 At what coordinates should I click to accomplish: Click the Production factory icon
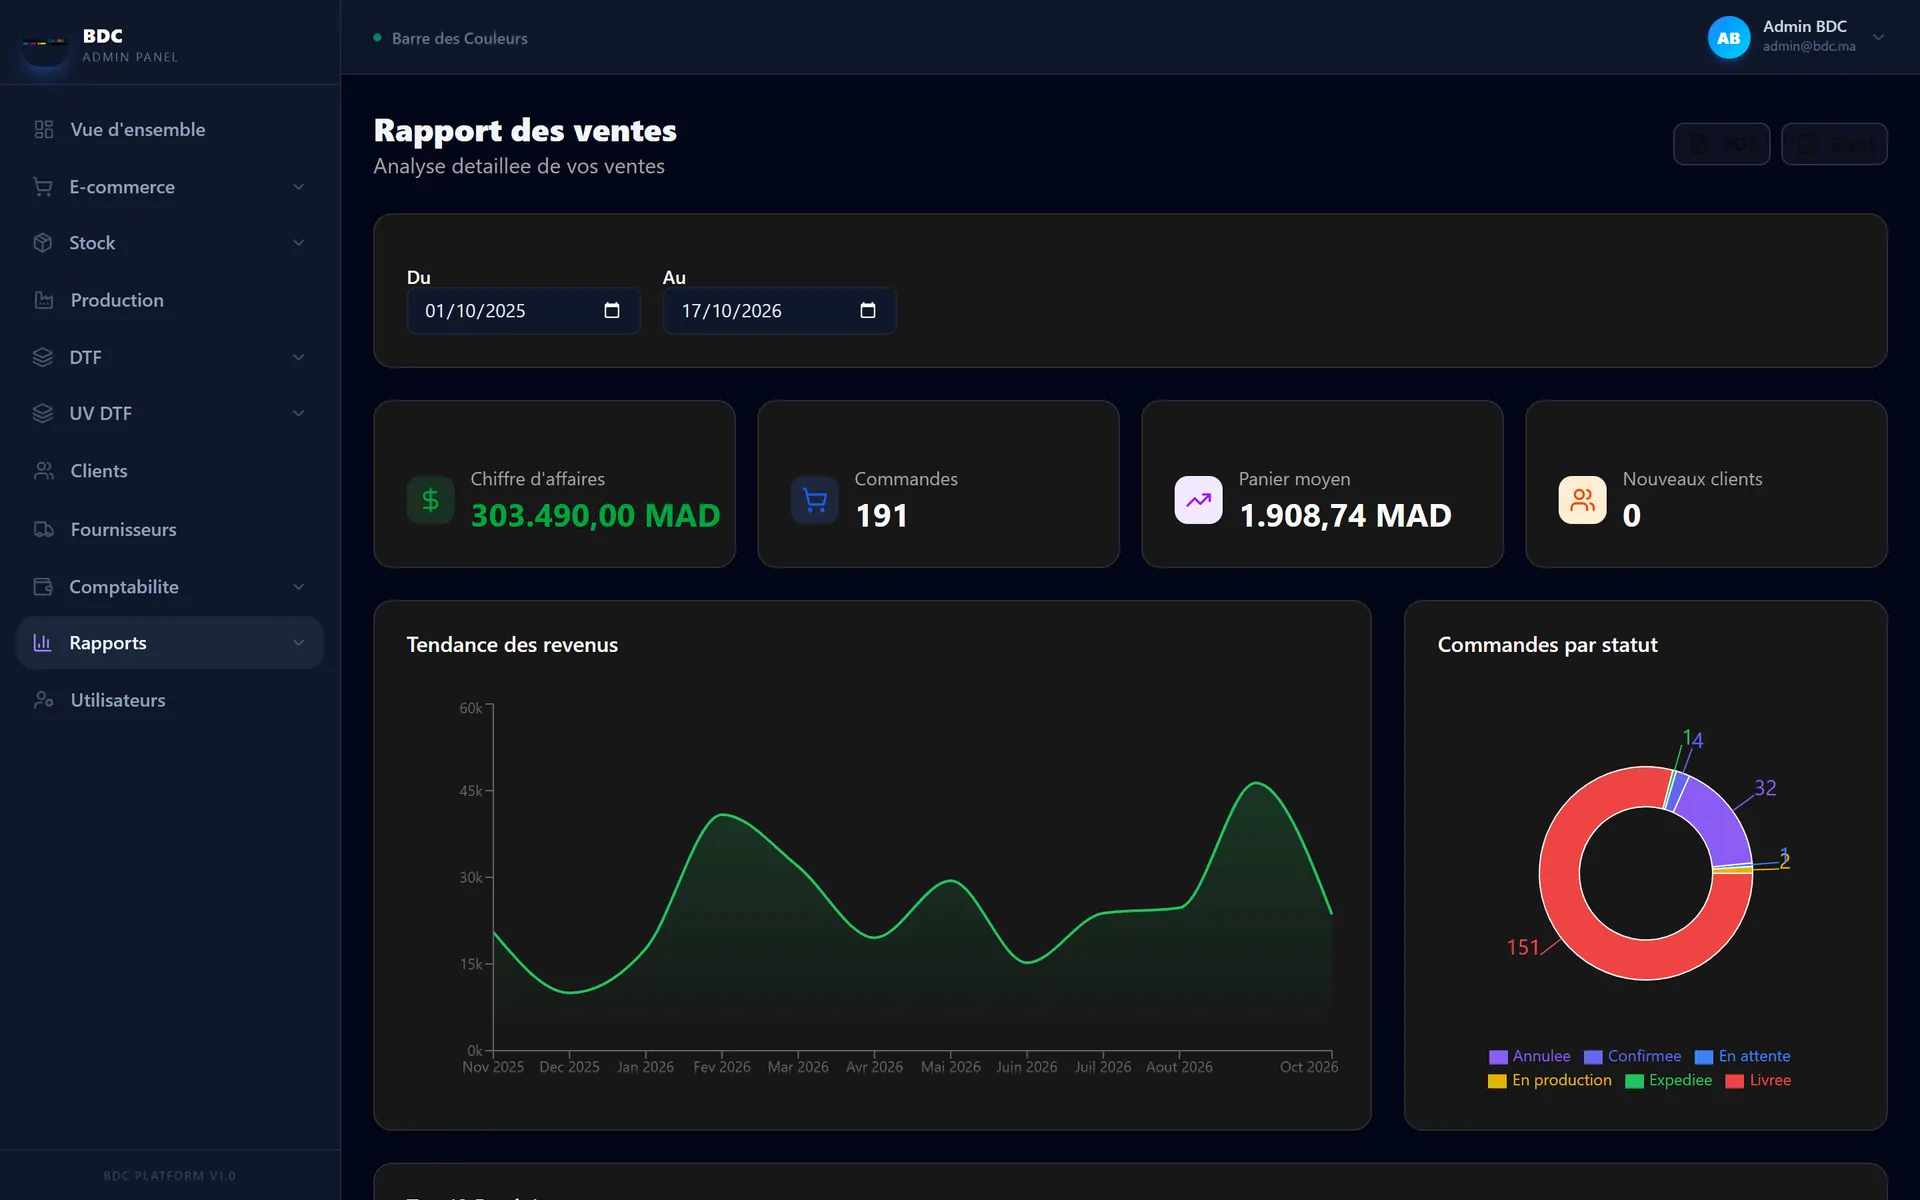[43, 300]
